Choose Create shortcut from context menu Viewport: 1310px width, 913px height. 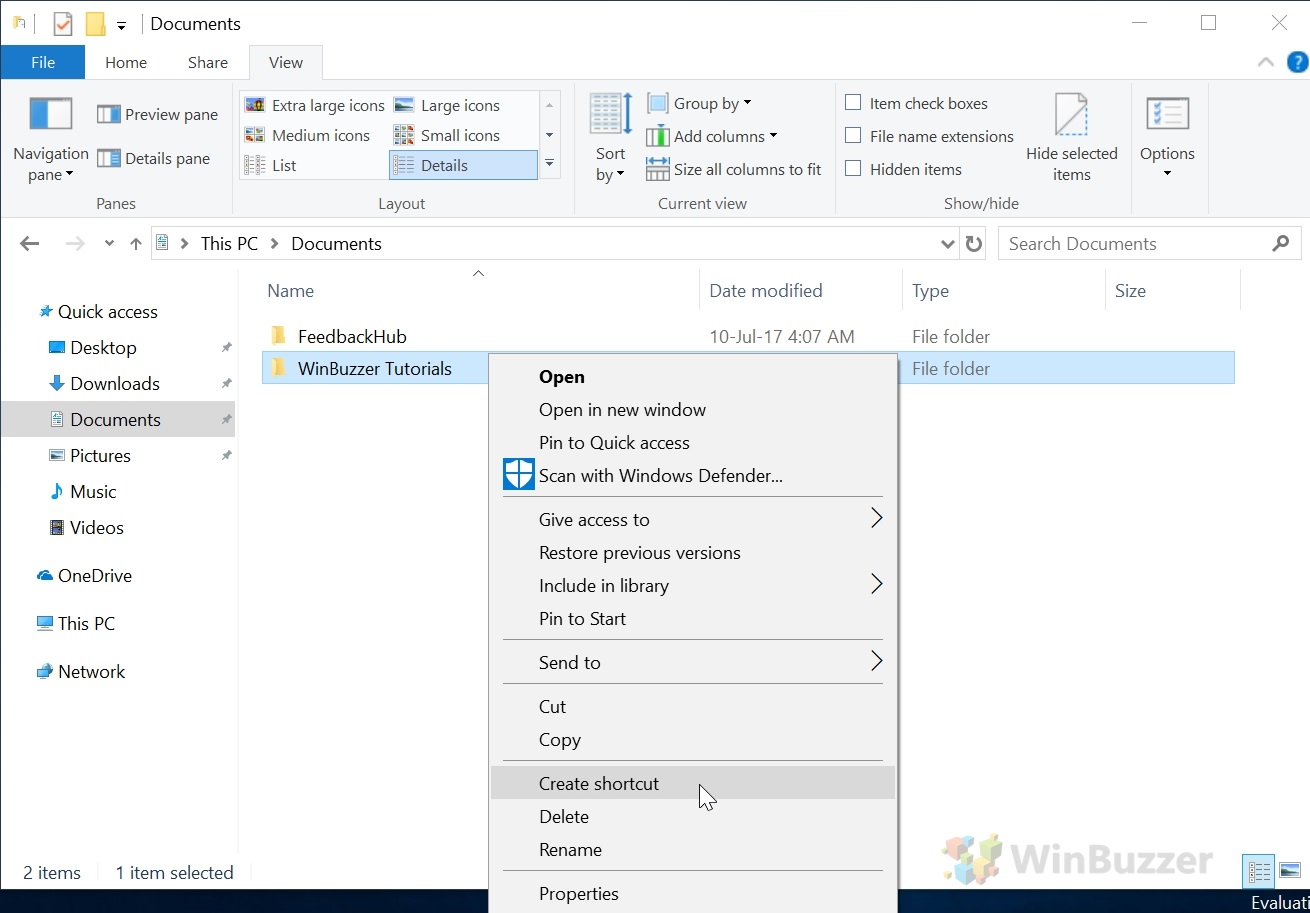[x=598, y=783]
